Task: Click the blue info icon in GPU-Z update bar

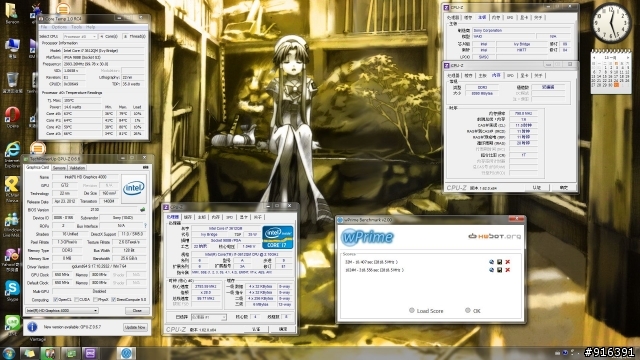Action: pyautogui.click(x=32, y=327)
